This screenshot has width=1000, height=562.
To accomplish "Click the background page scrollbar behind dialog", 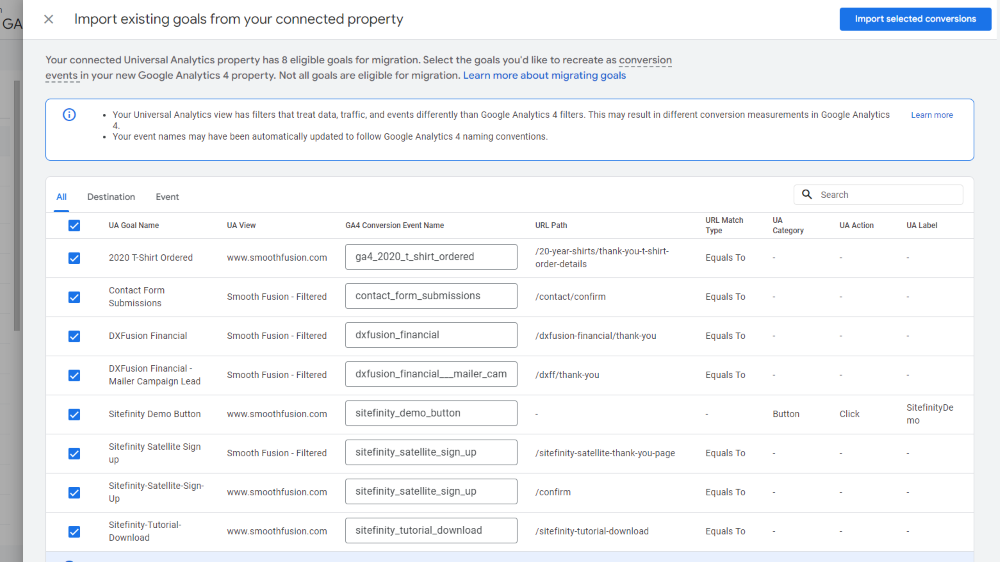I will (17, 204).
